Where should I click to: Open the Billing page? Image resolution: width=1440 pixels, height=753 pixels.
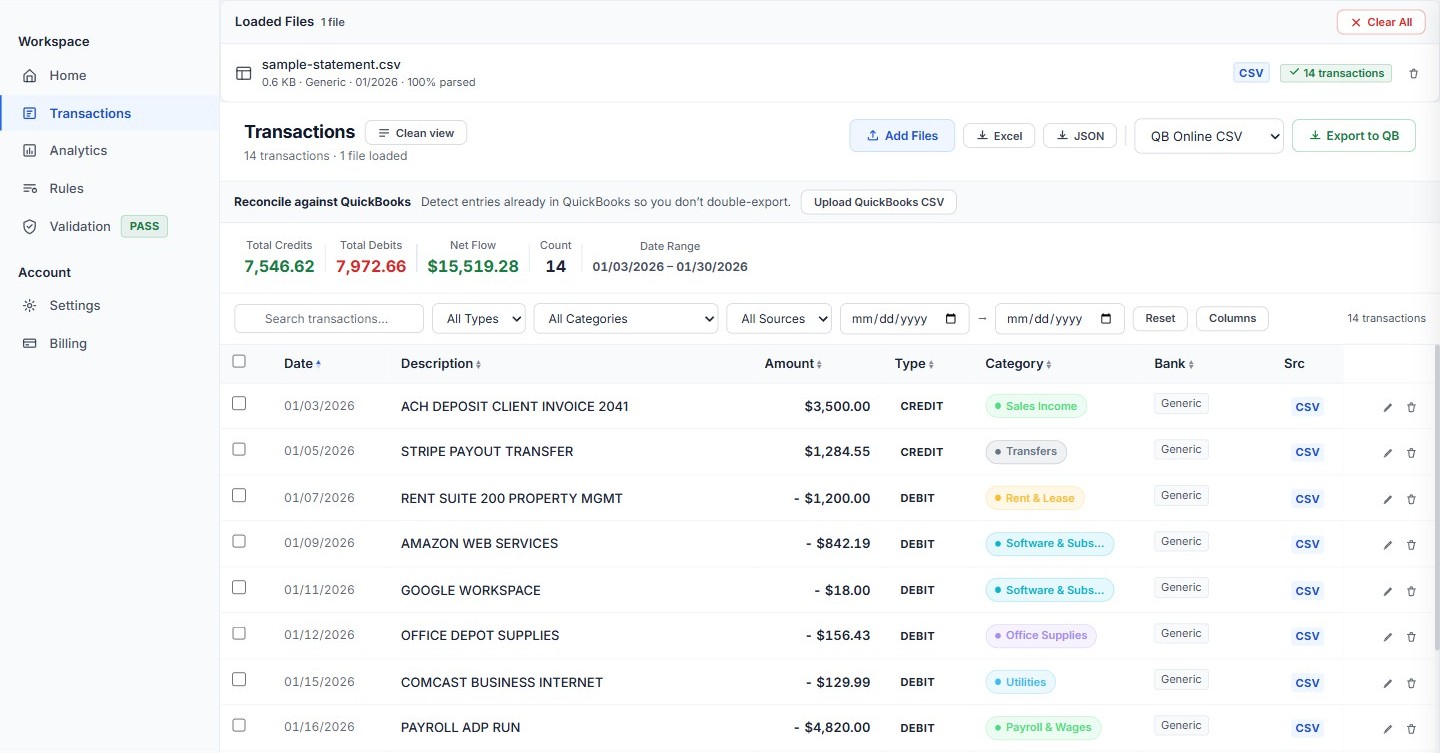pos(110,343)
